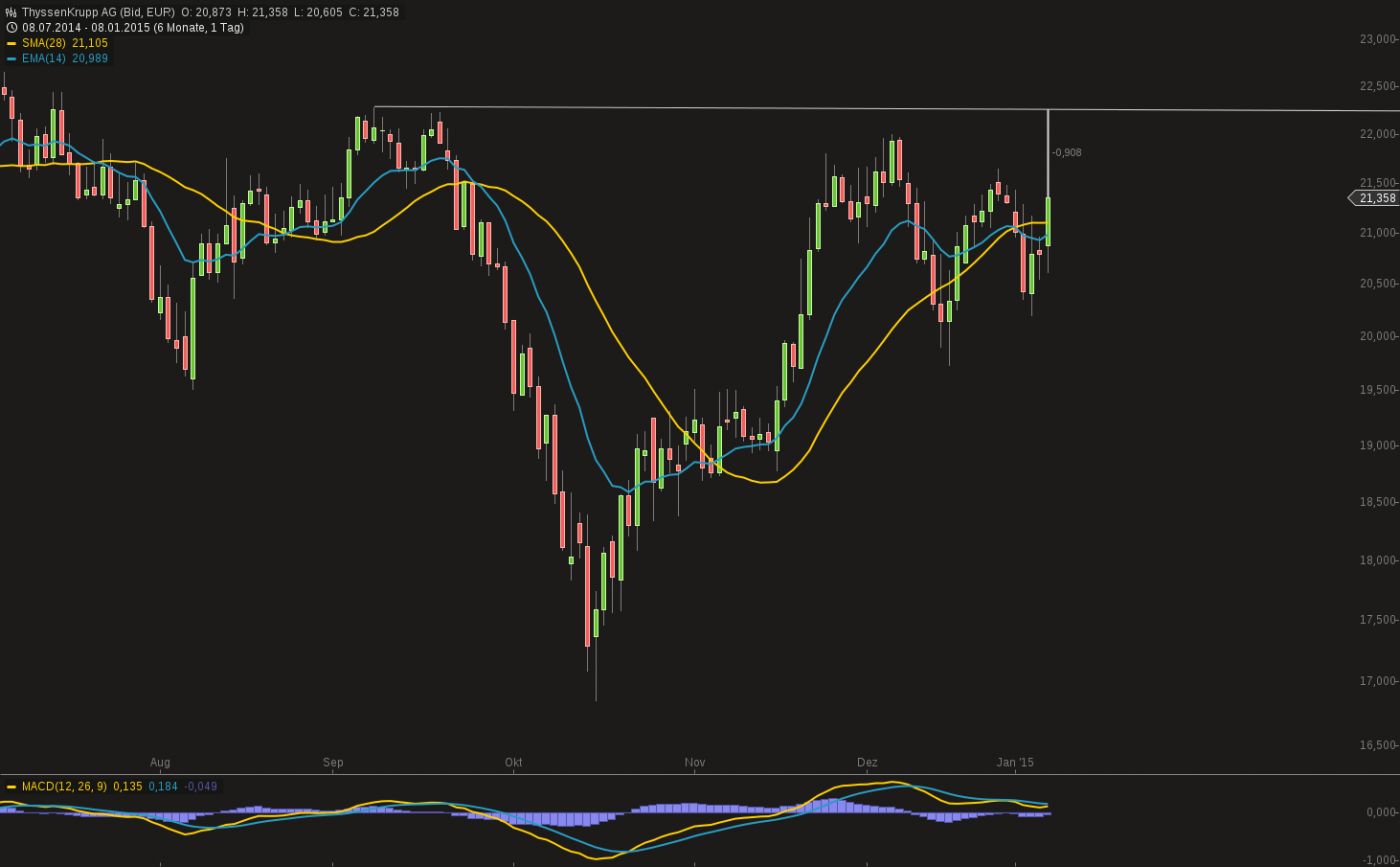
Task: Click the 19,000 price axis label
Action: pos(1377,446)
